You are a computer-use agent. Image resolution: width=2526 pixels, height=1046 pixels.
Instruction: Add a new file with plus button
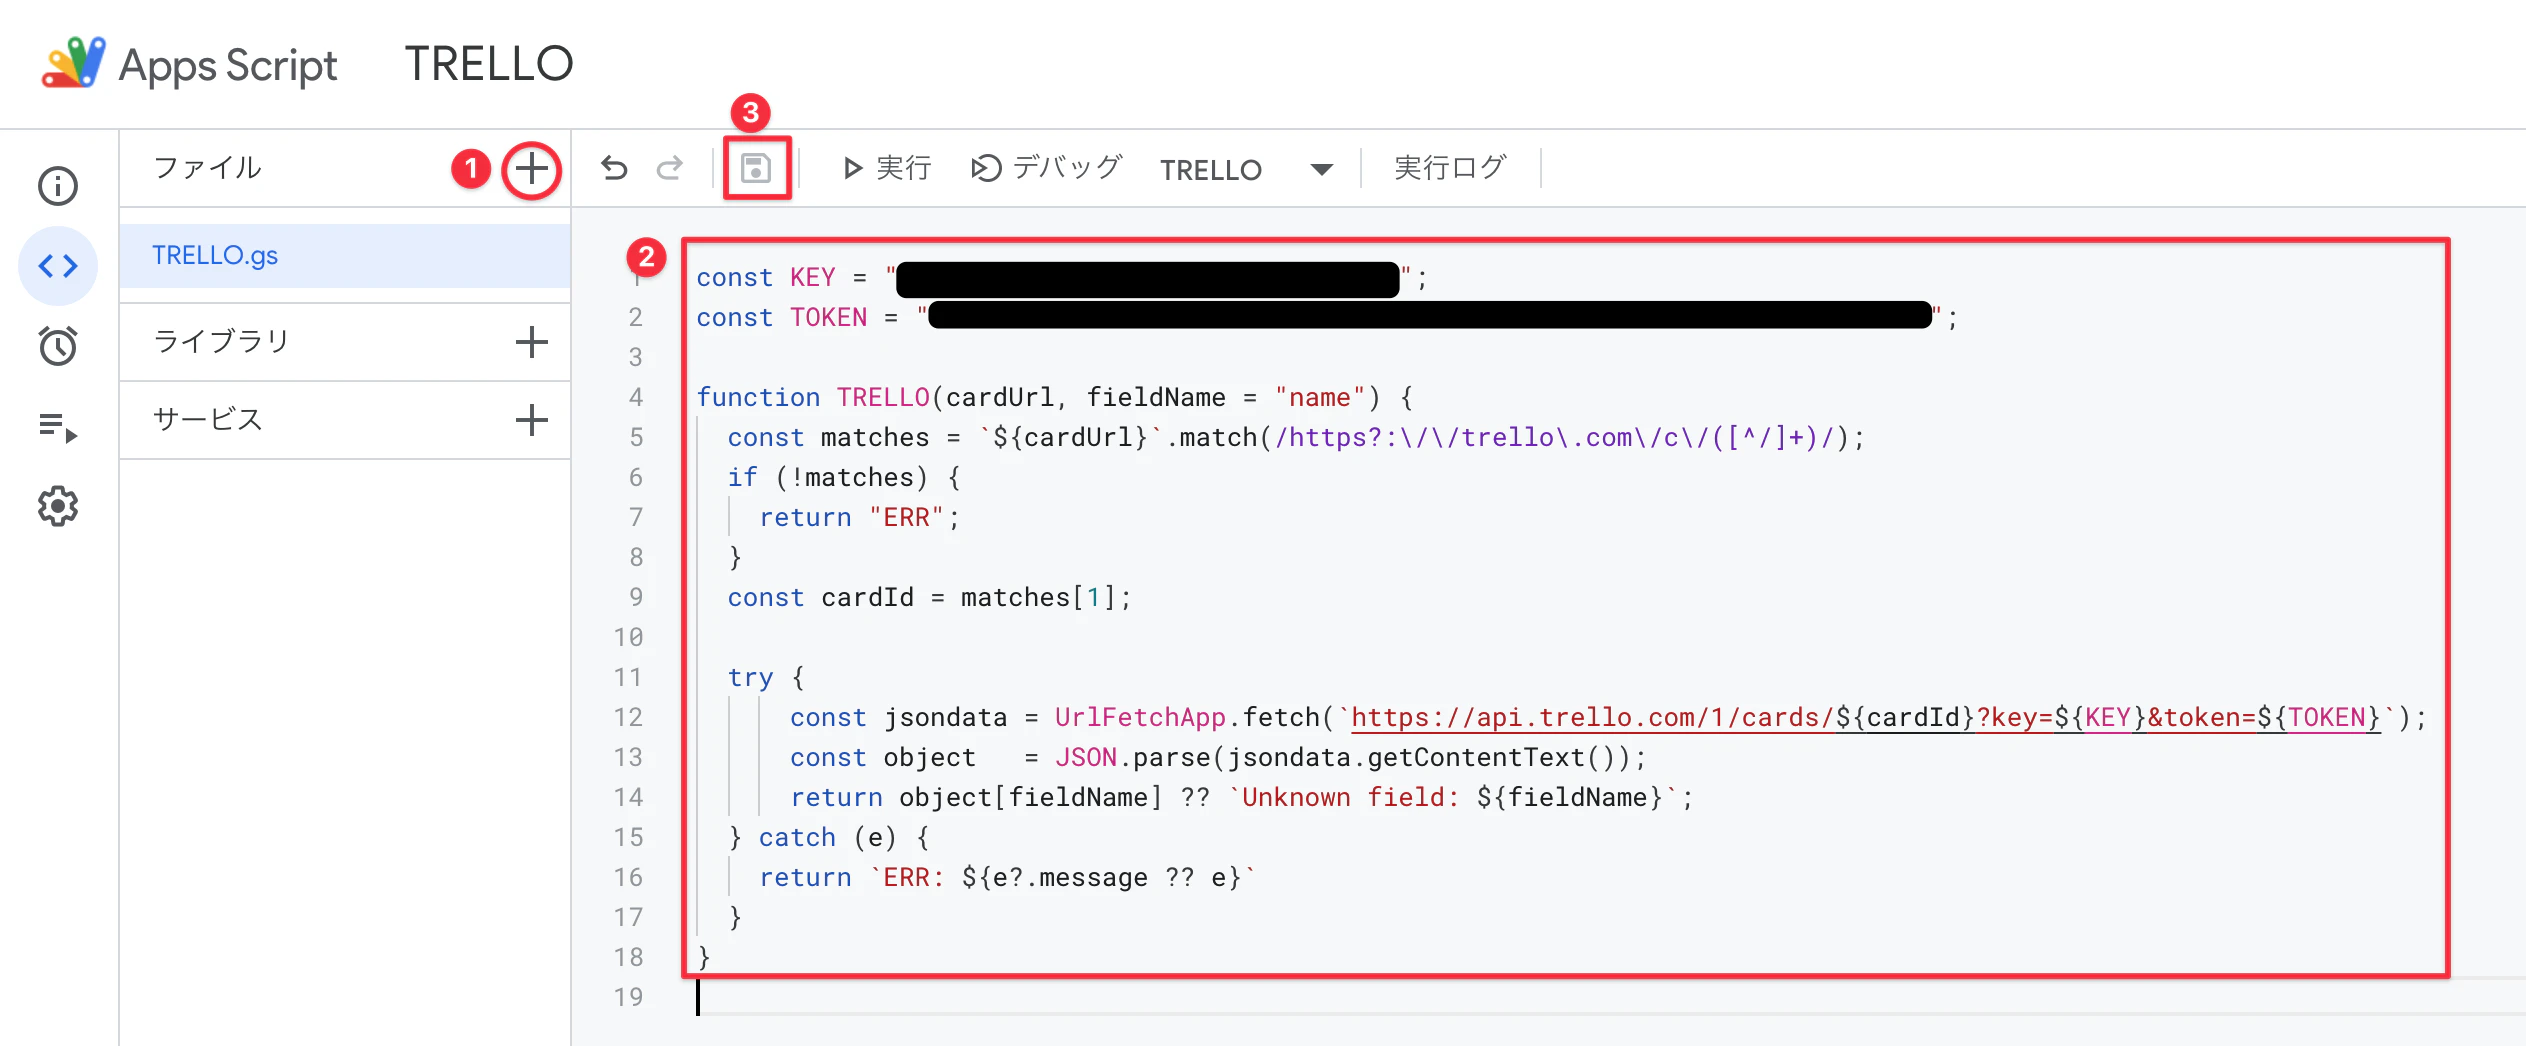[x=531, y=169]
